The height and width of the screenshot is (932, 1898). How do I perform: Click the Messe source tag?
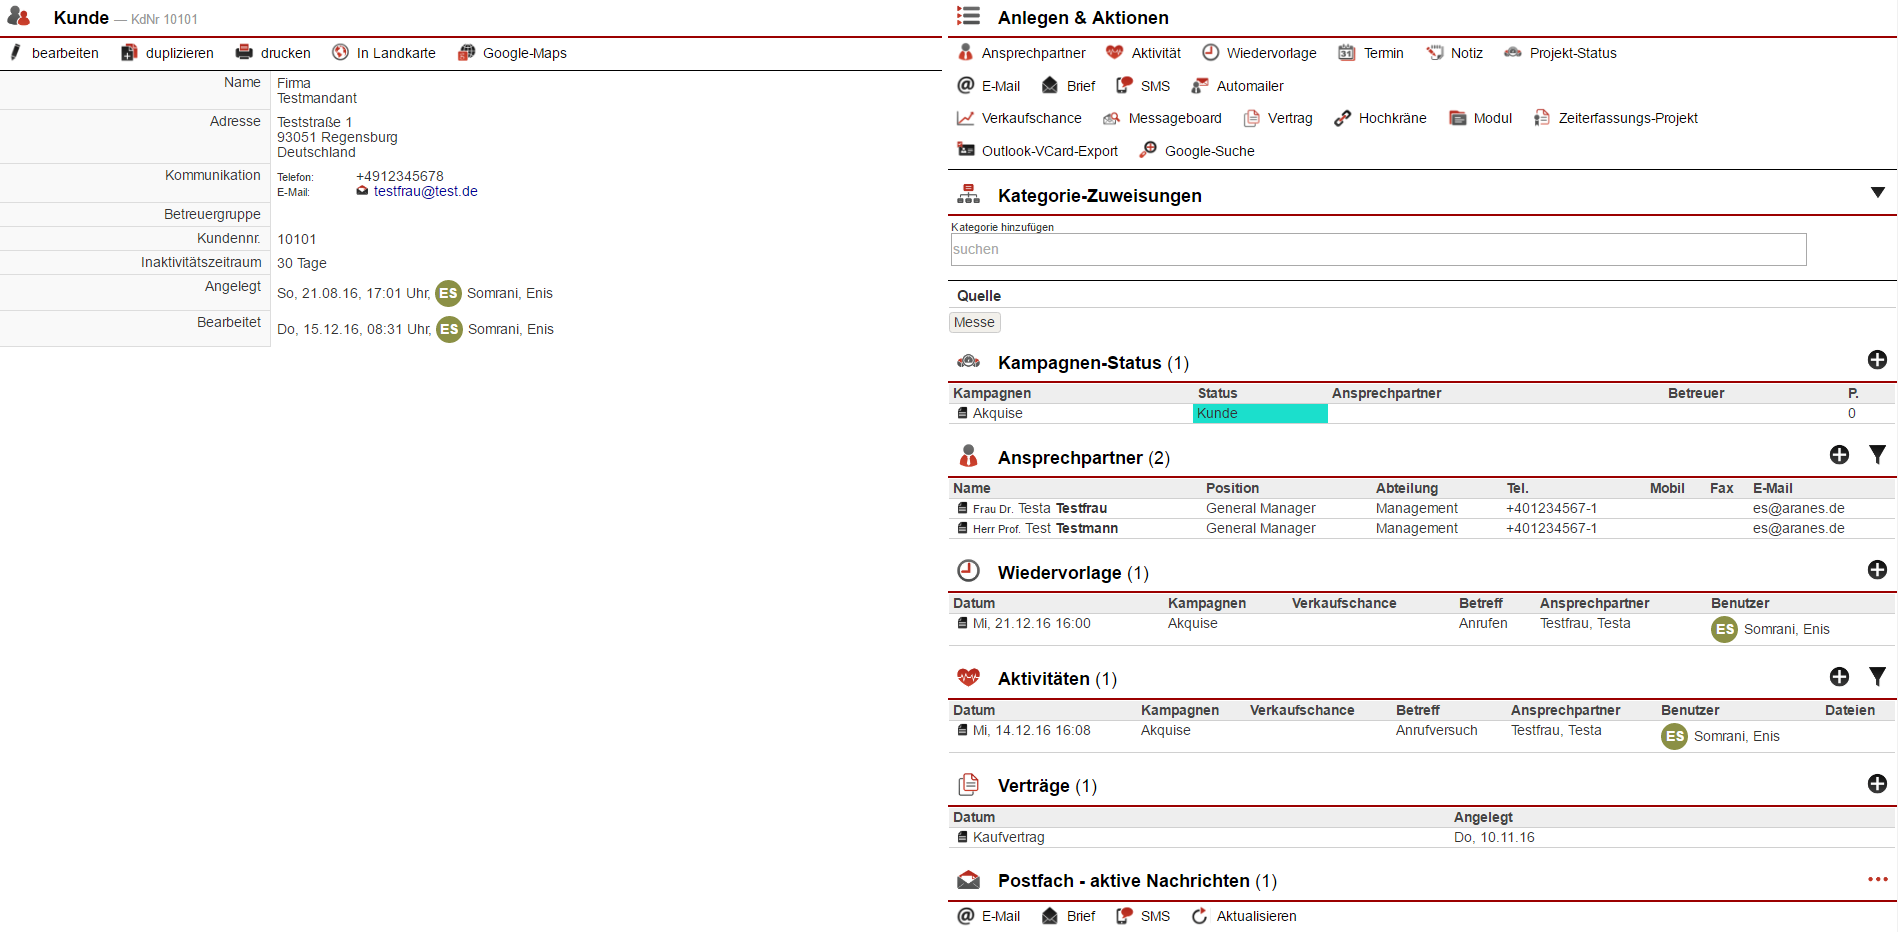tap(974, 322)
